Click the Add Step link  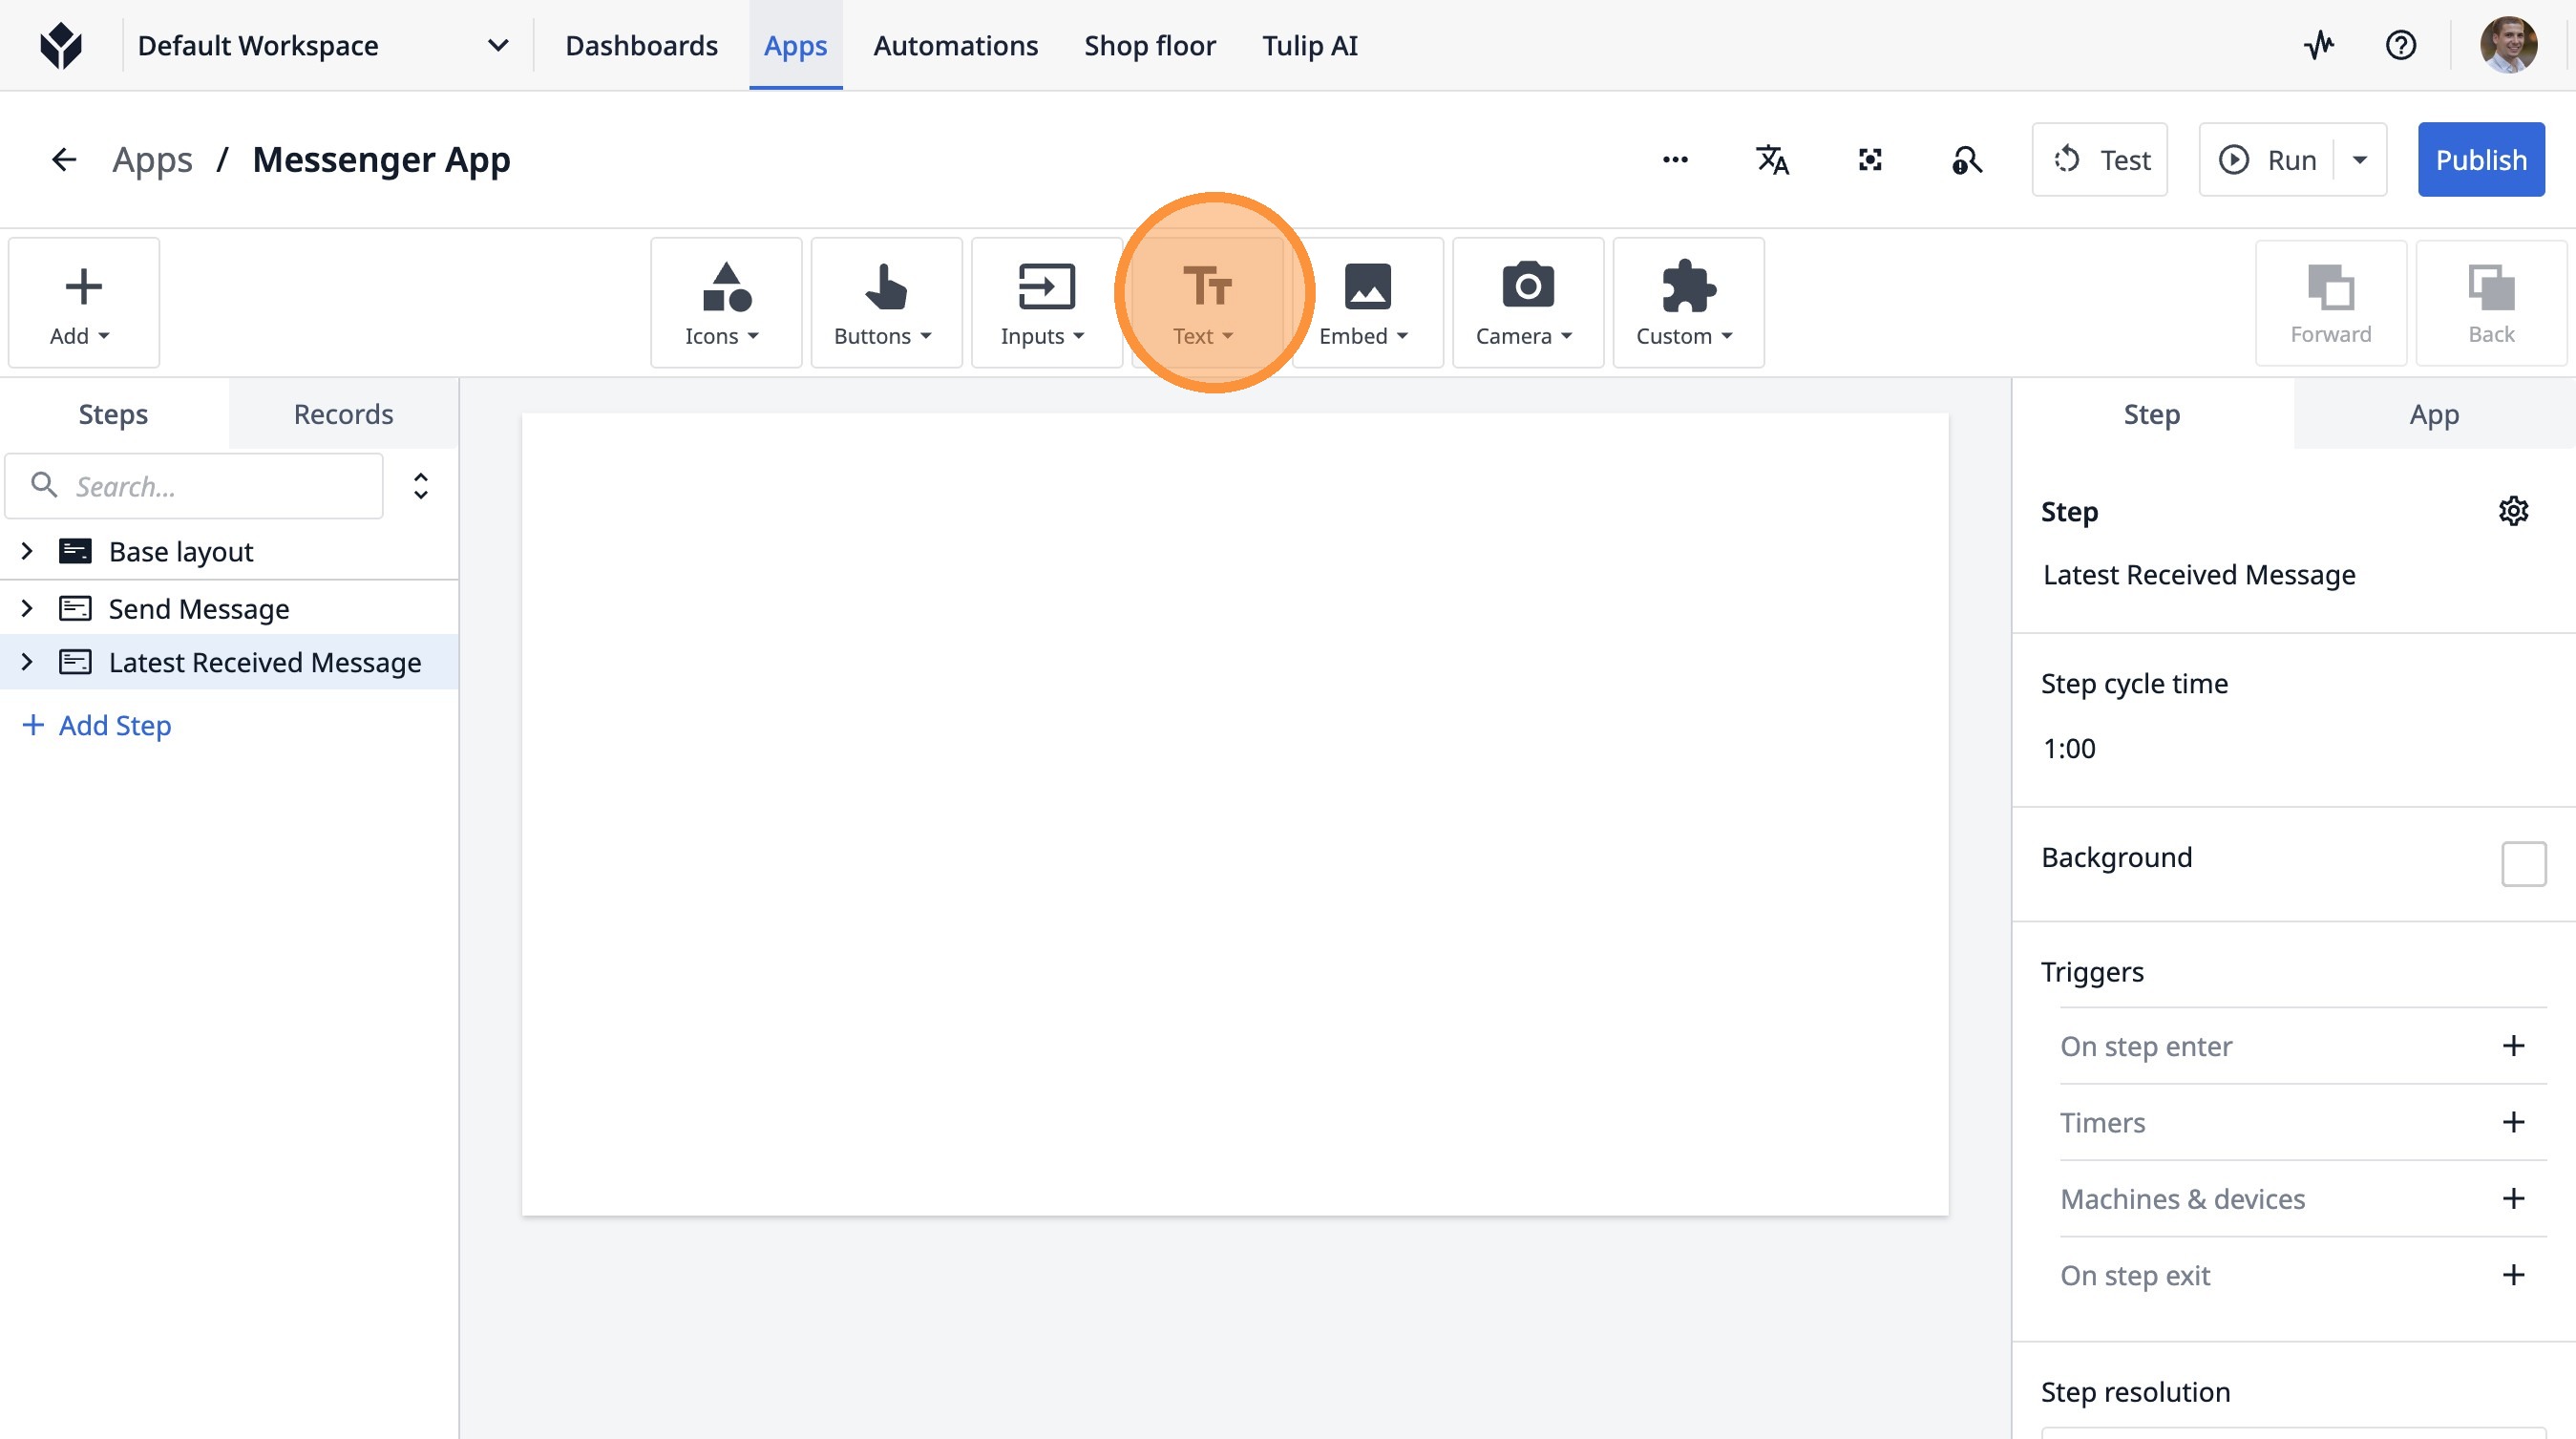point(97,725)
